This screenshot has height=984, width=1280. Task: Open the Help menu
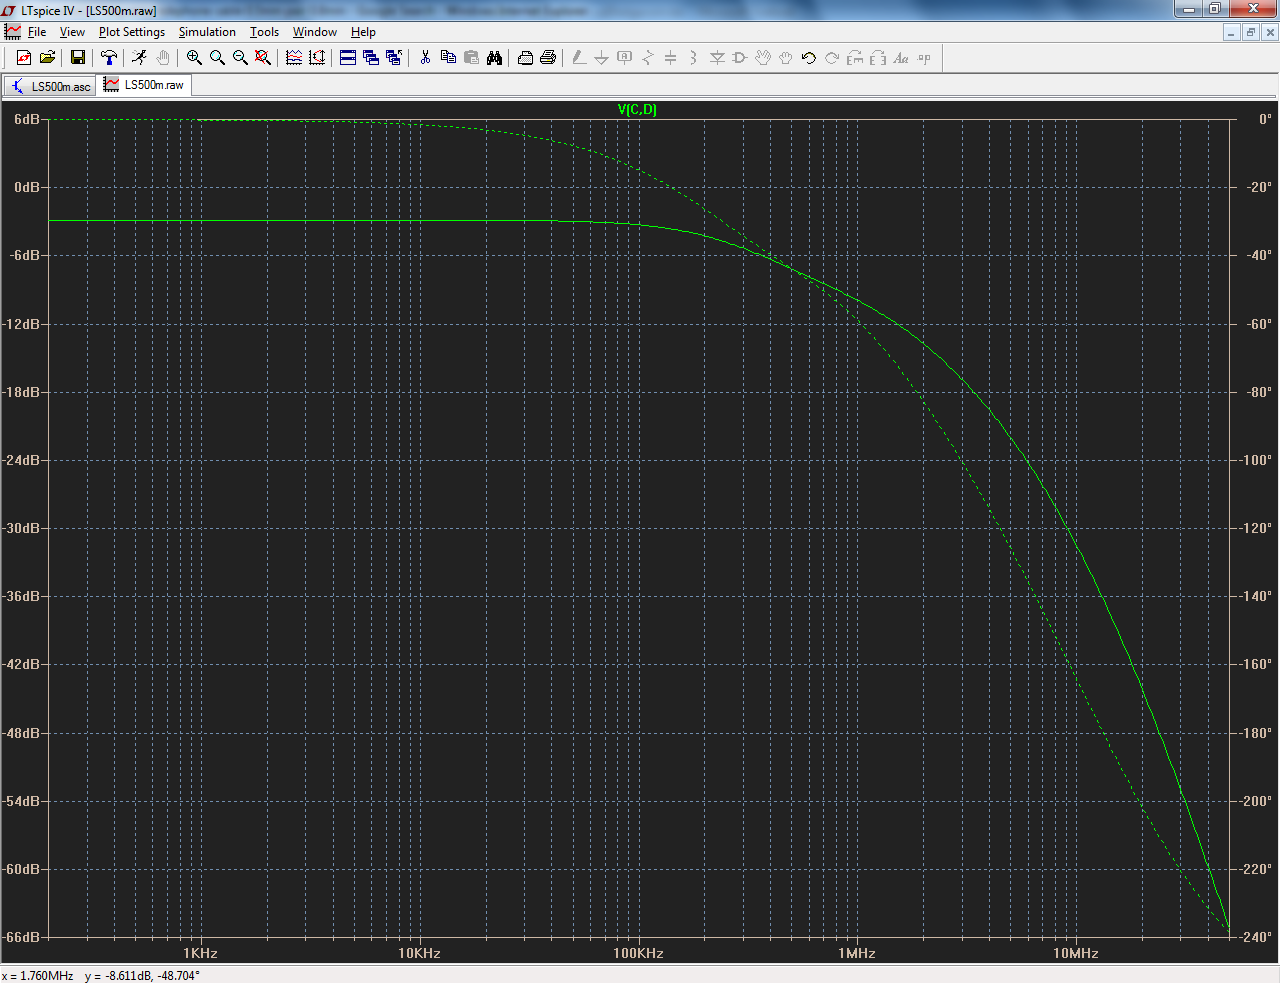tap(363, 32)
